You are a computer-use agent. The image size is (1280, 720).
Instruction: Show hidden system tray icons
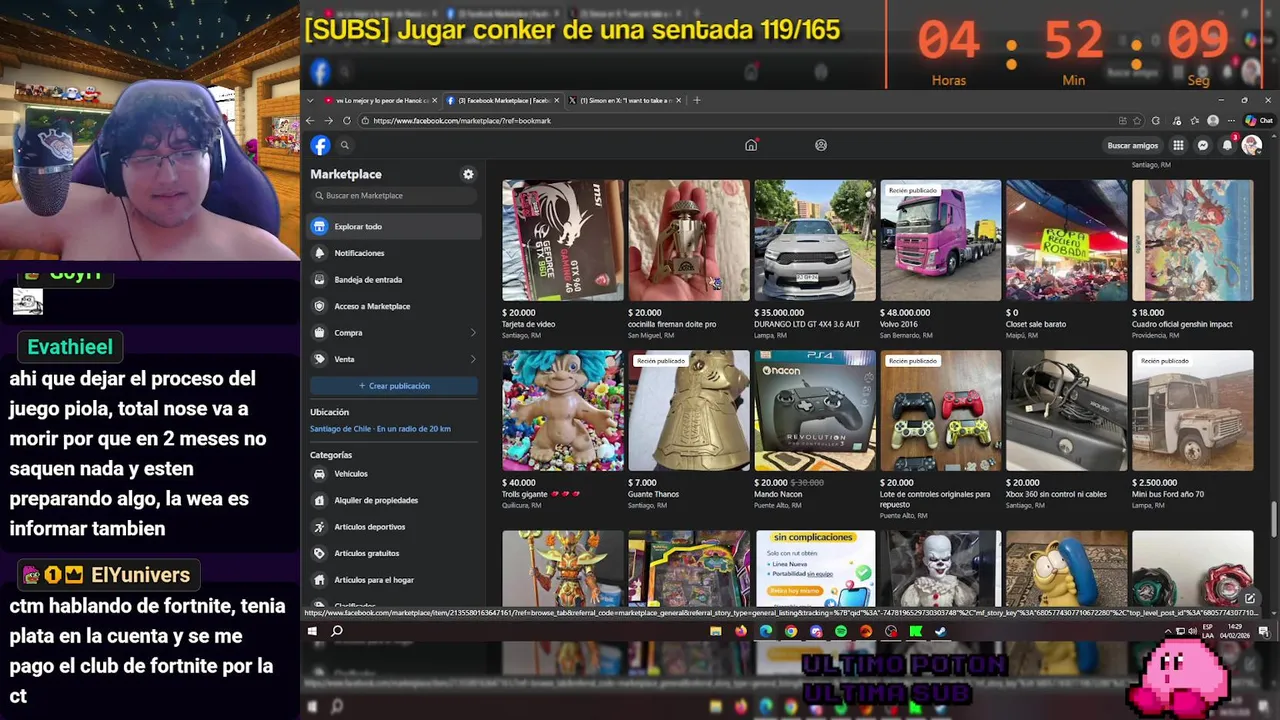tap(1167, 631)
